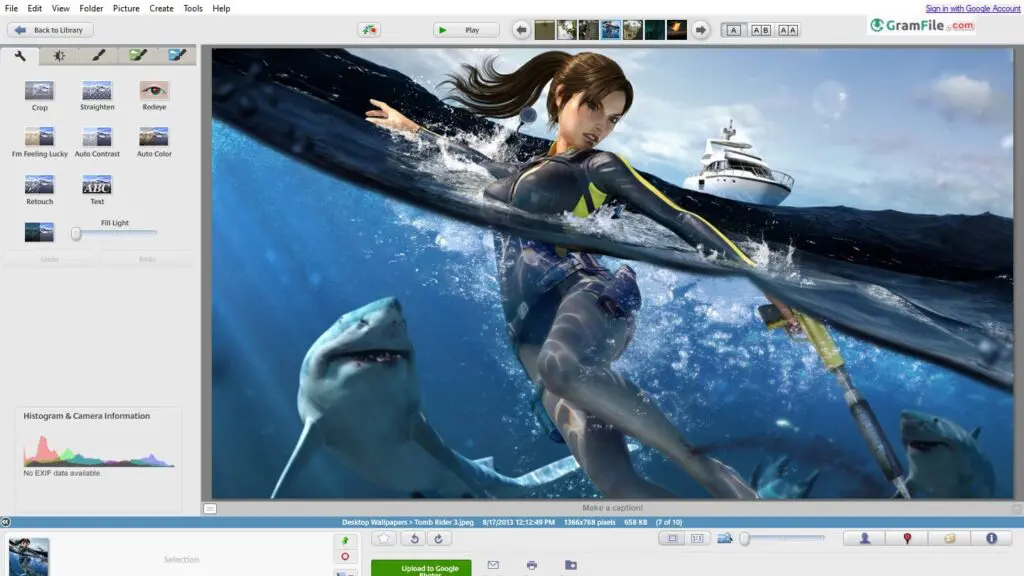Viewport: 1024px width, 576px height.
Task: Select fit photo view icon
Action: 672,538
